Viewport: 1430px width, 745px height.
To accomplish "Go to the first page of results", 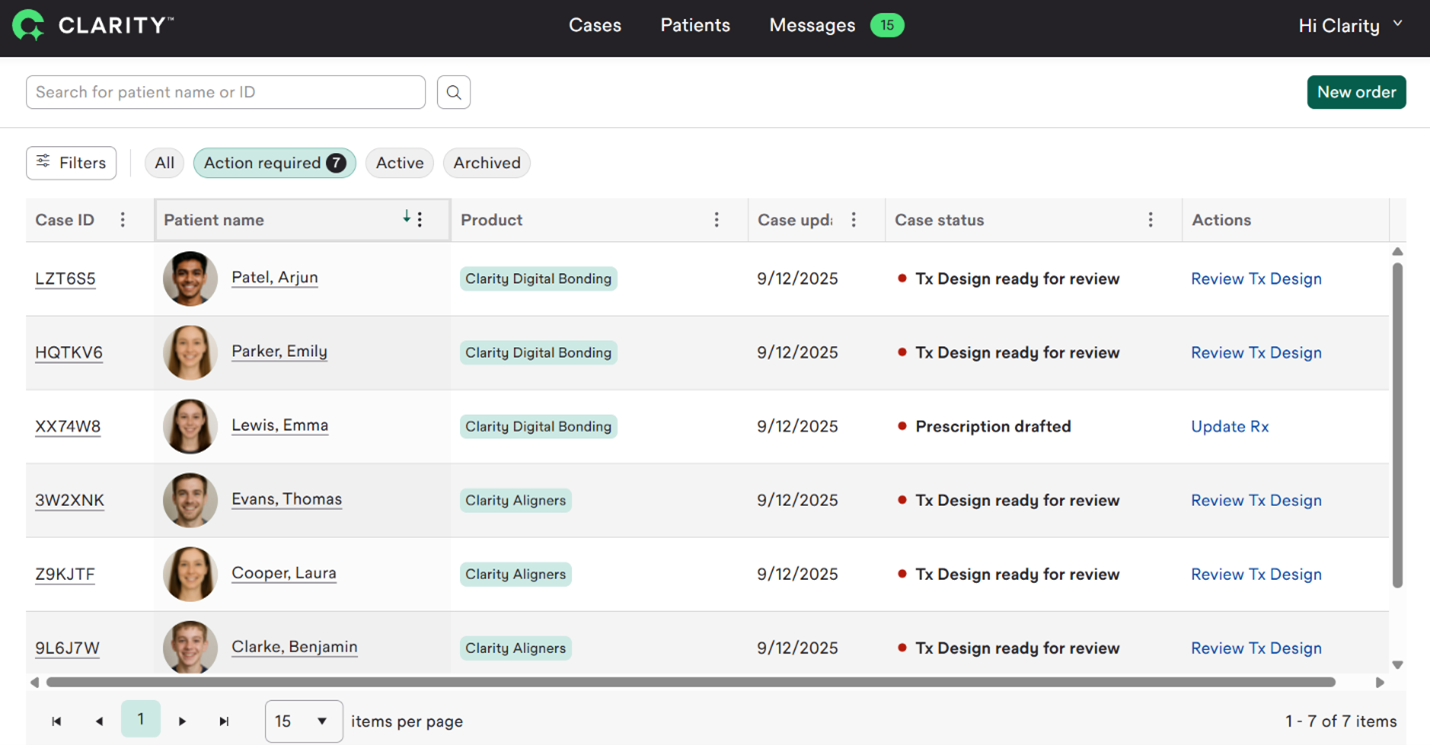I will click(x=57, y=721).
